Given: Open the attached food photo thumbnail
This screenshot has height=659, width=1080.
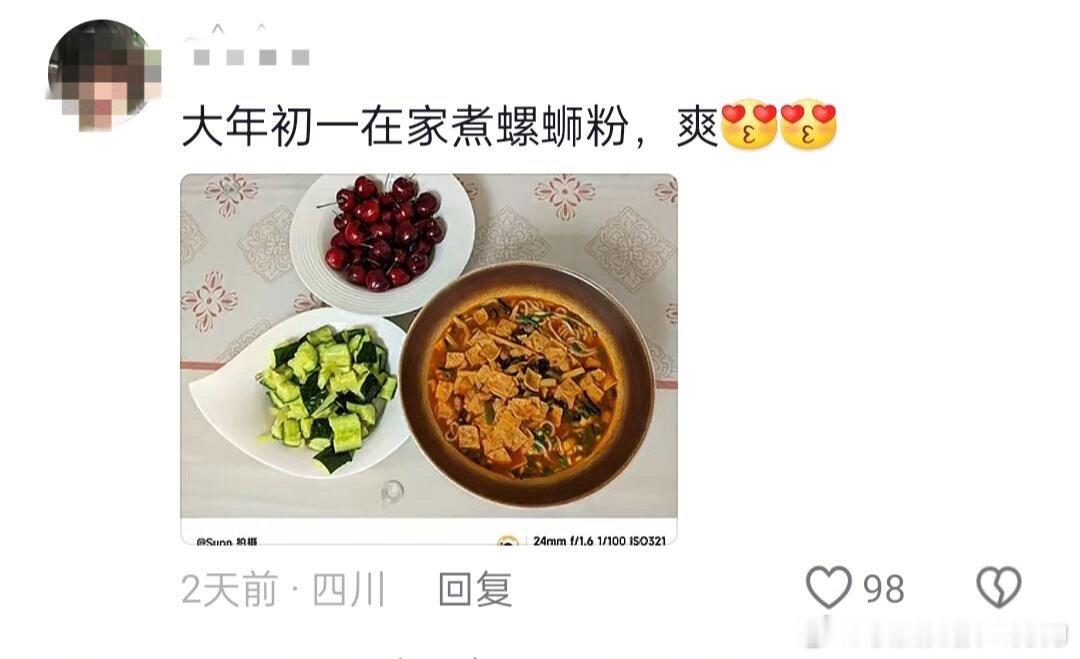Looking at the screenshot, I should click(x=428, y=359).
